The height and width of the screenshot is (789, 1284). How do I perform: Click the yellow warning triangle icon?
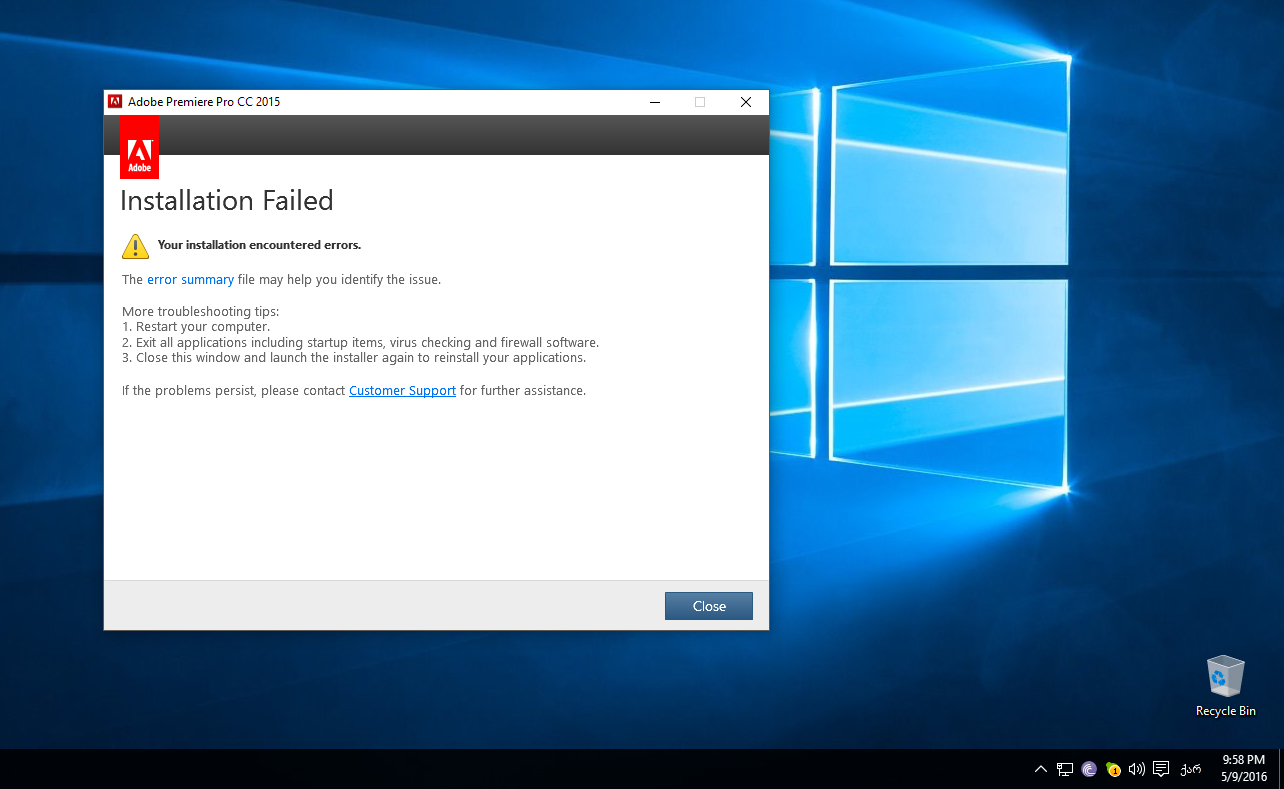point(135,246)
